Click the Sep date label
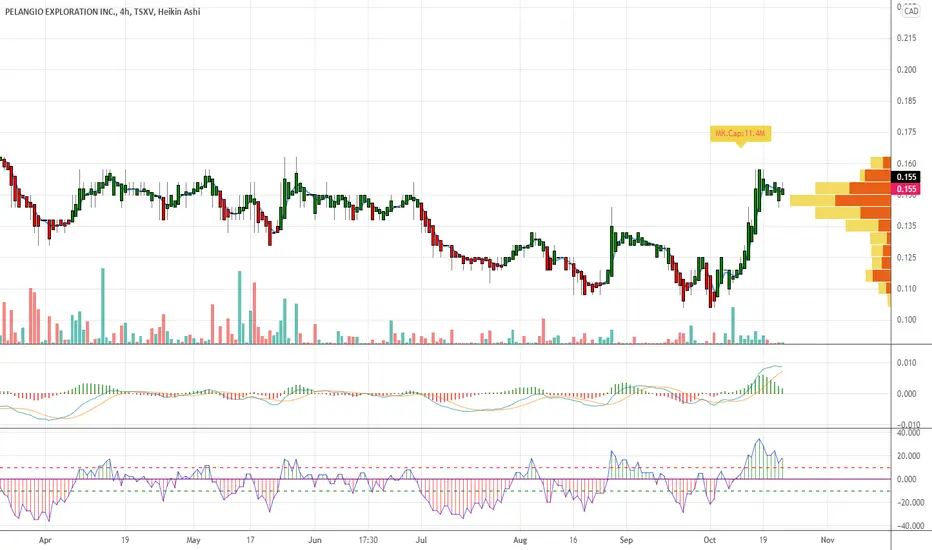Viewport: 932px width, 550px height. tap(626, 540)
